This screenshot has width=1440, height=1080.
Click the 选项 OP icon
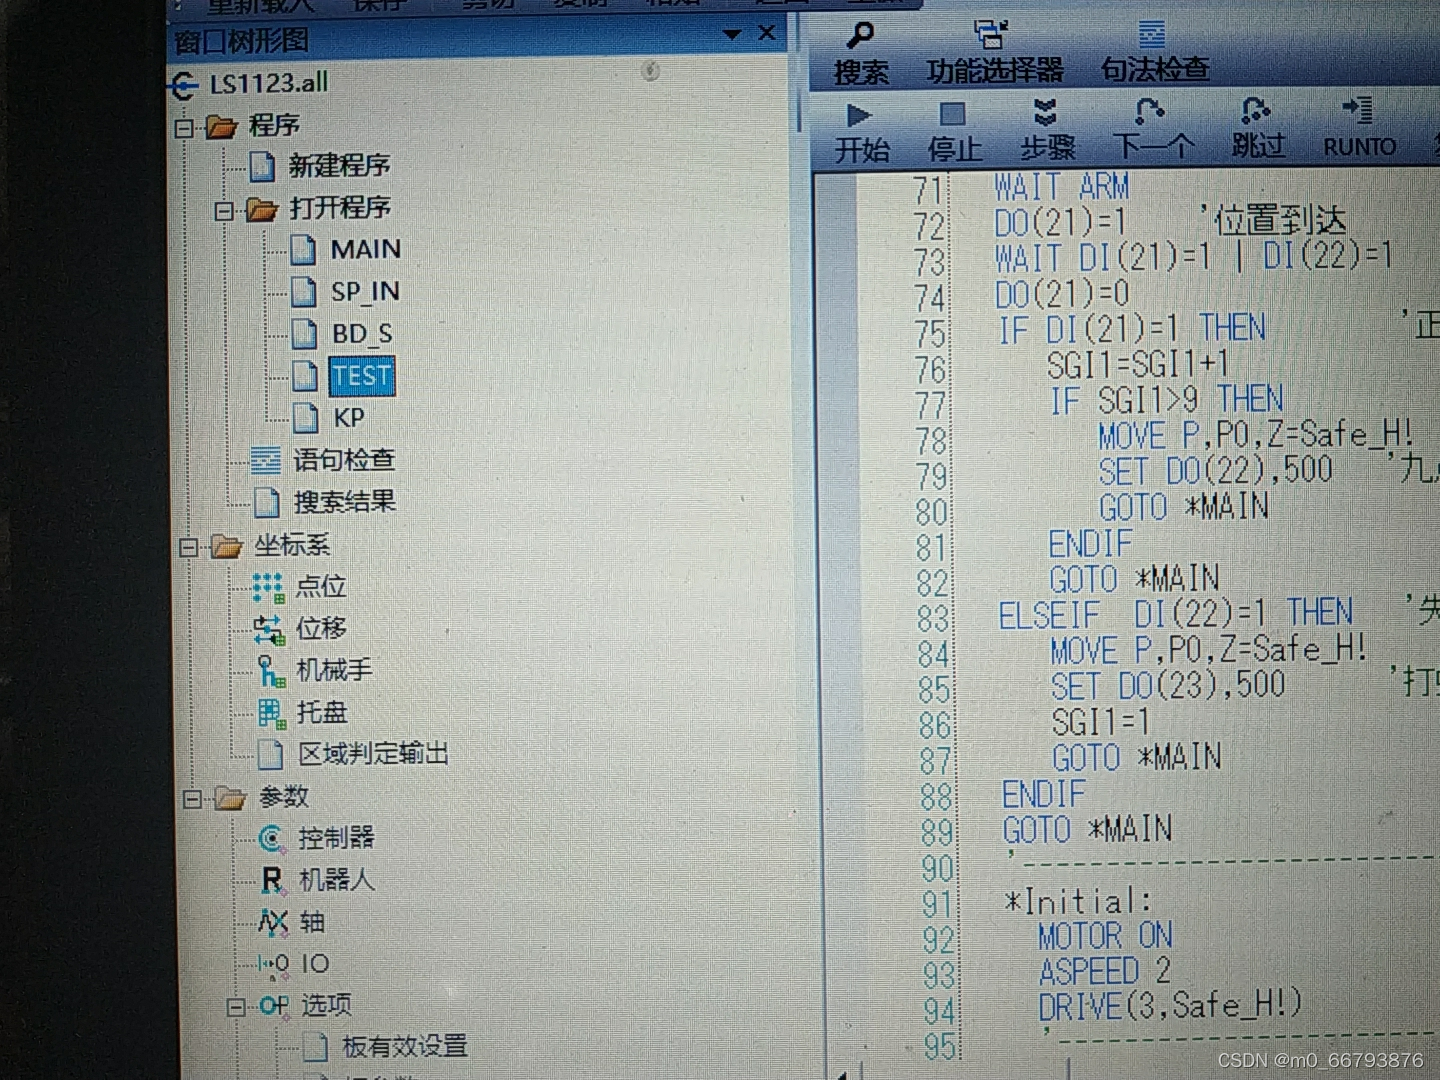point(274,1006)
